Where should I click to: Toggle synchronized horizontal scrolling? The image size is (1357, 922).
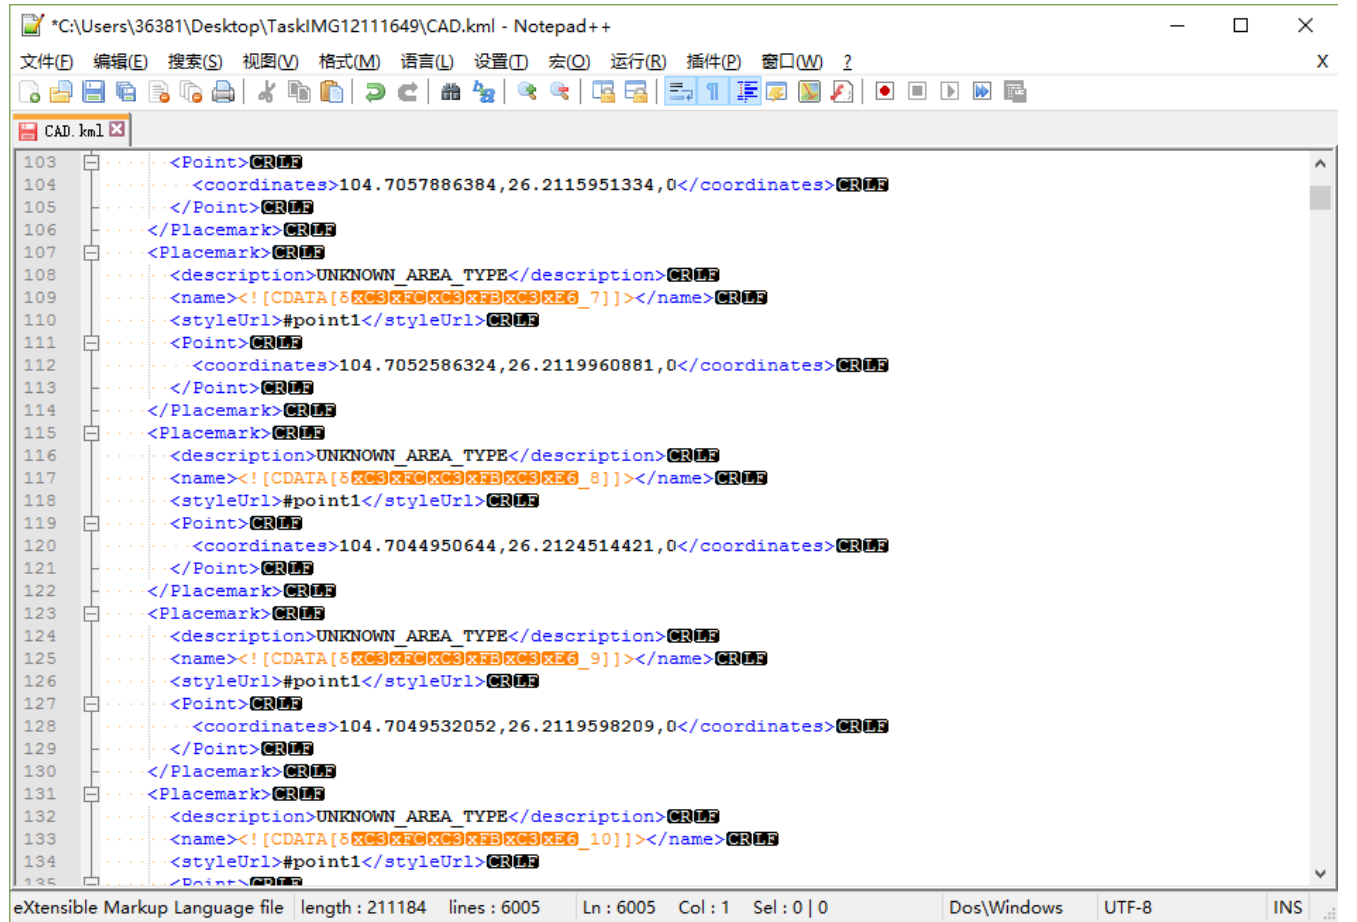coord(636,92)
